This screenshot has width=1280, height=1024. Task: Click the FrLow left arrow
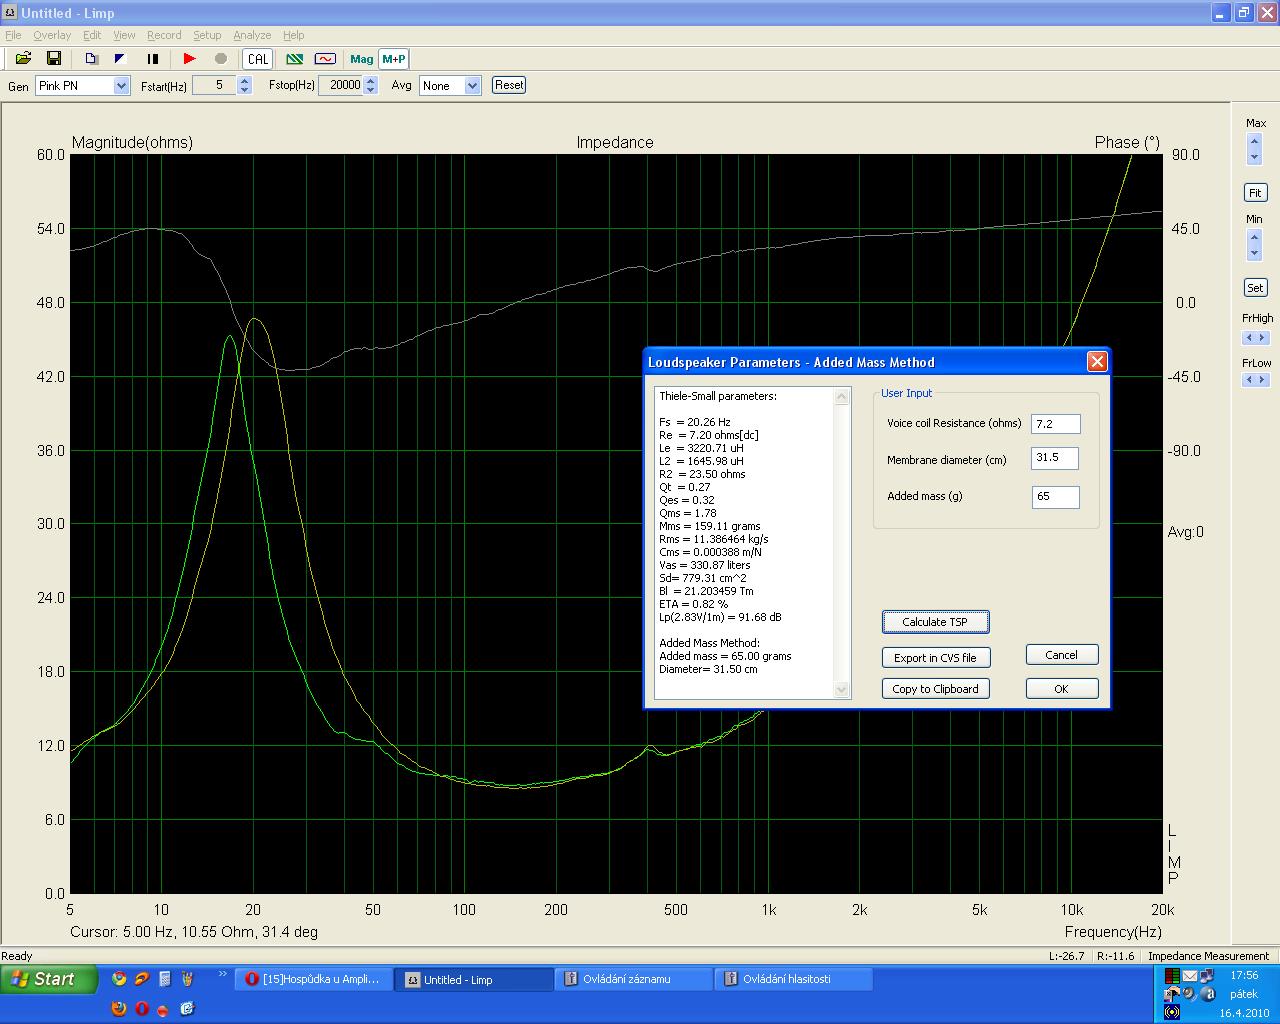(1249, 380)
